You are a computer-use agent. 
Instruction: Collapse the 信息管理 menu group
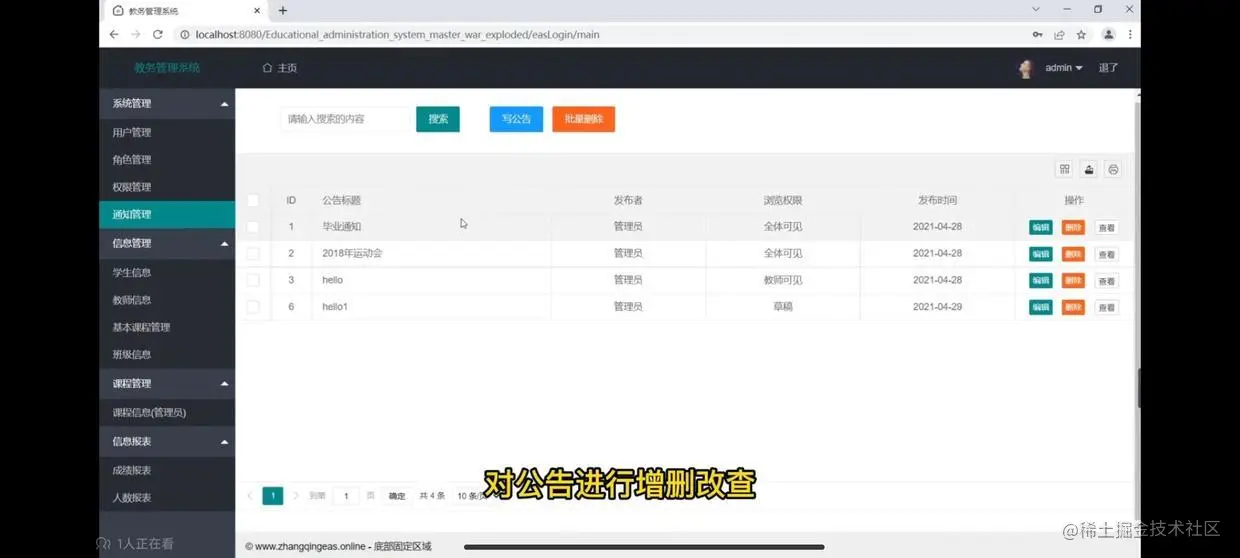(167, 243)
